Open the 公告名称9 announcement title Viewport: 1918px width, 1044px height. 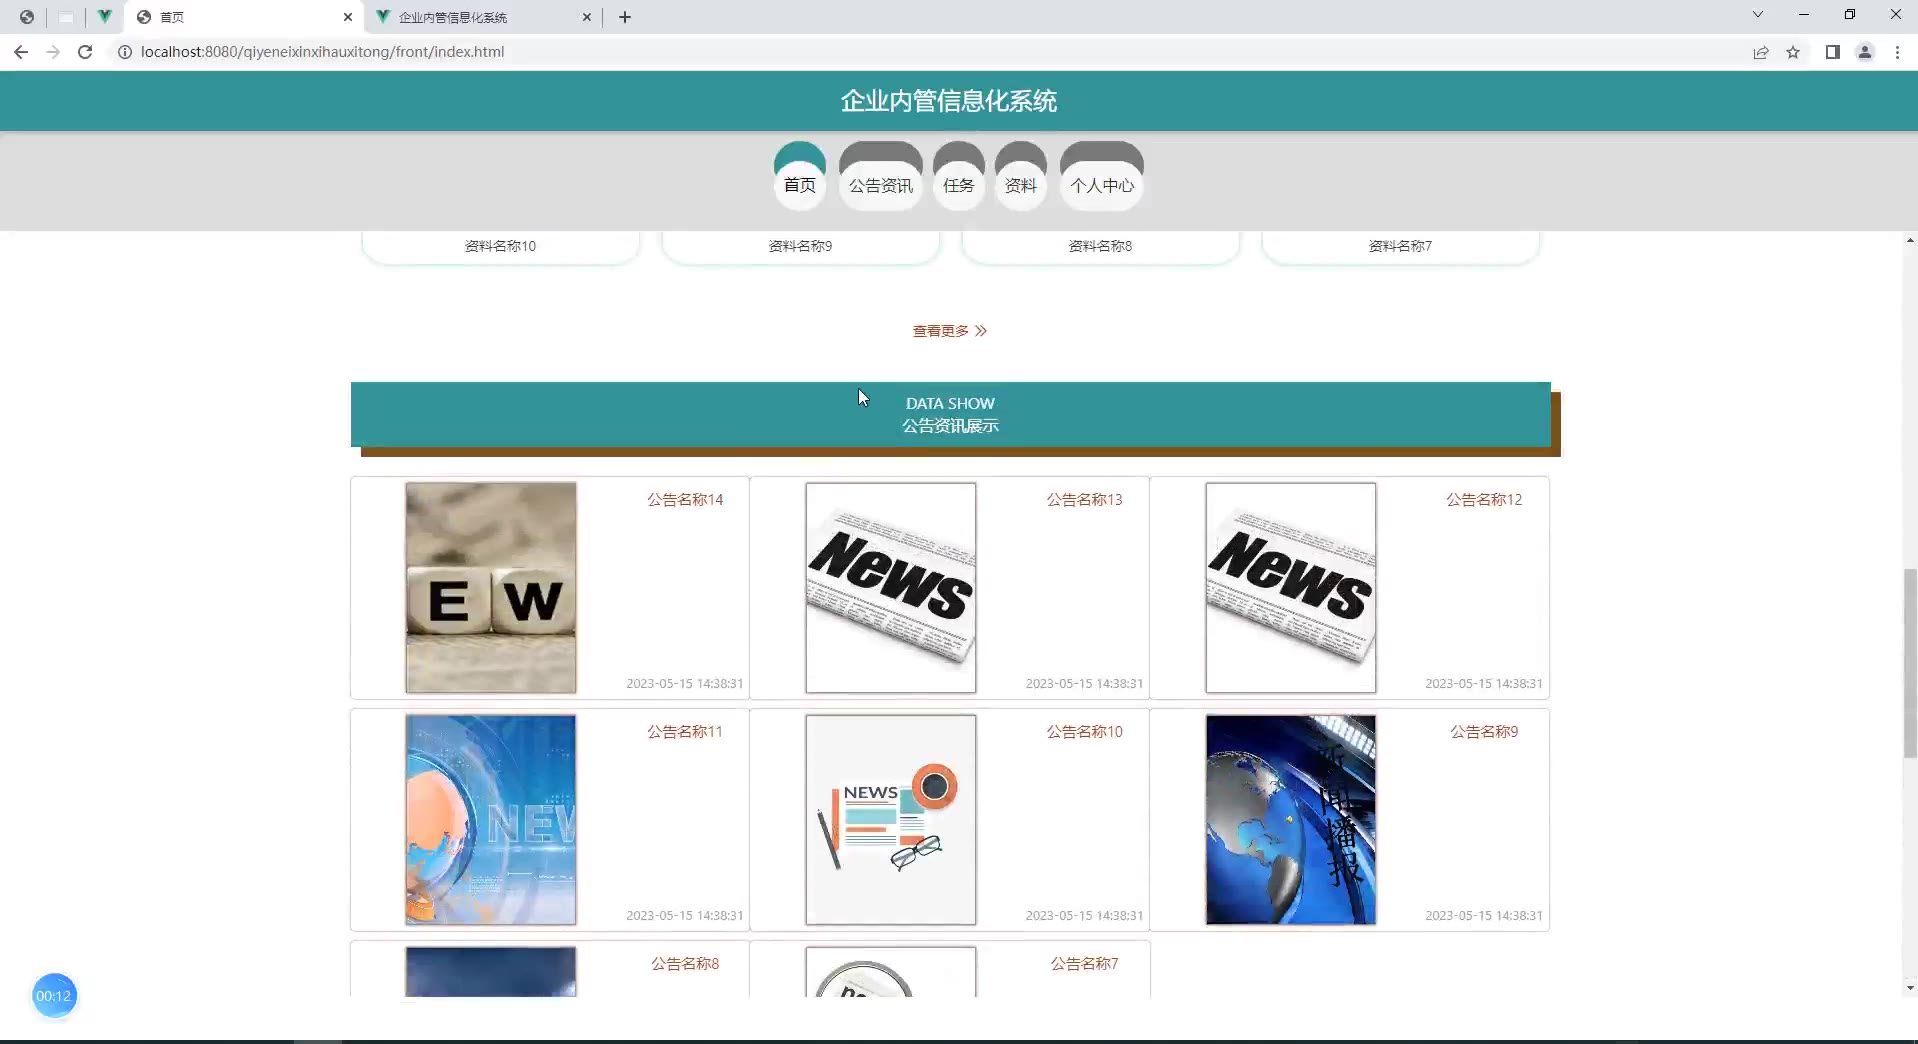pyautogui.click(x=1484, y=732)
